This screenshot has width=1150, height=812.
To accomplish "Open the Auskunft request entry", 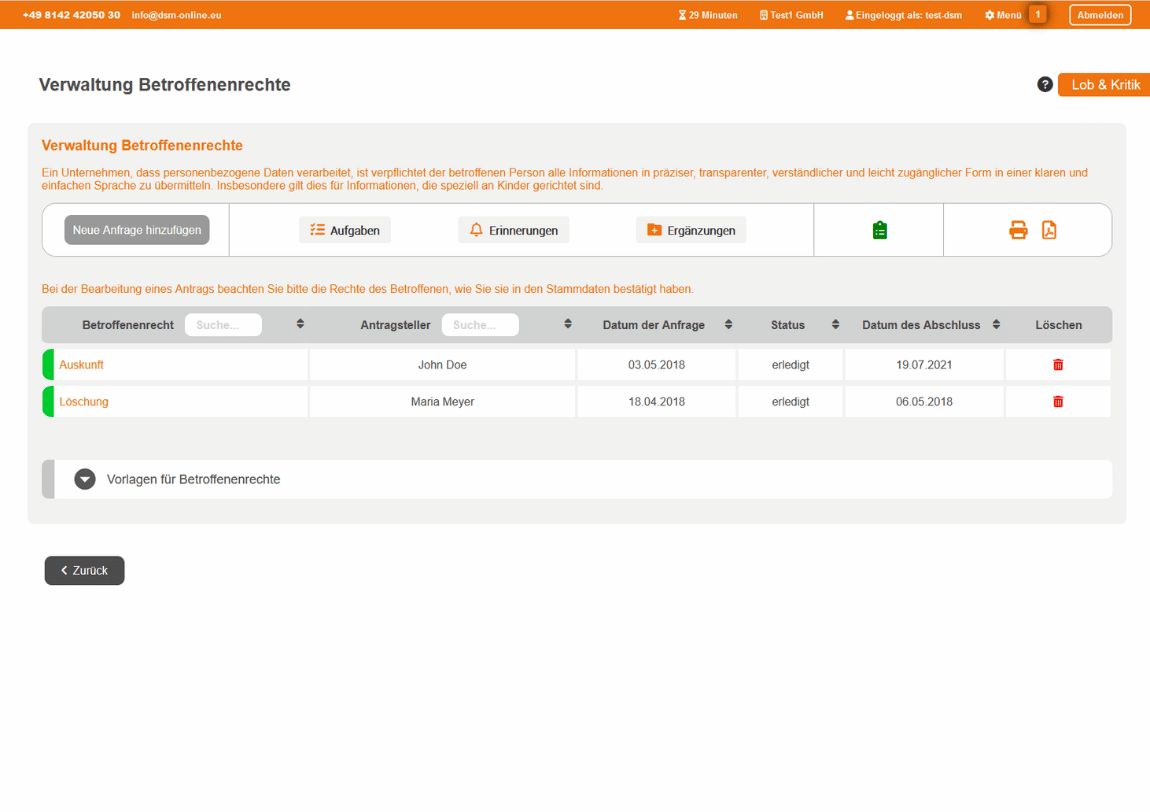I will pos(82,365).
